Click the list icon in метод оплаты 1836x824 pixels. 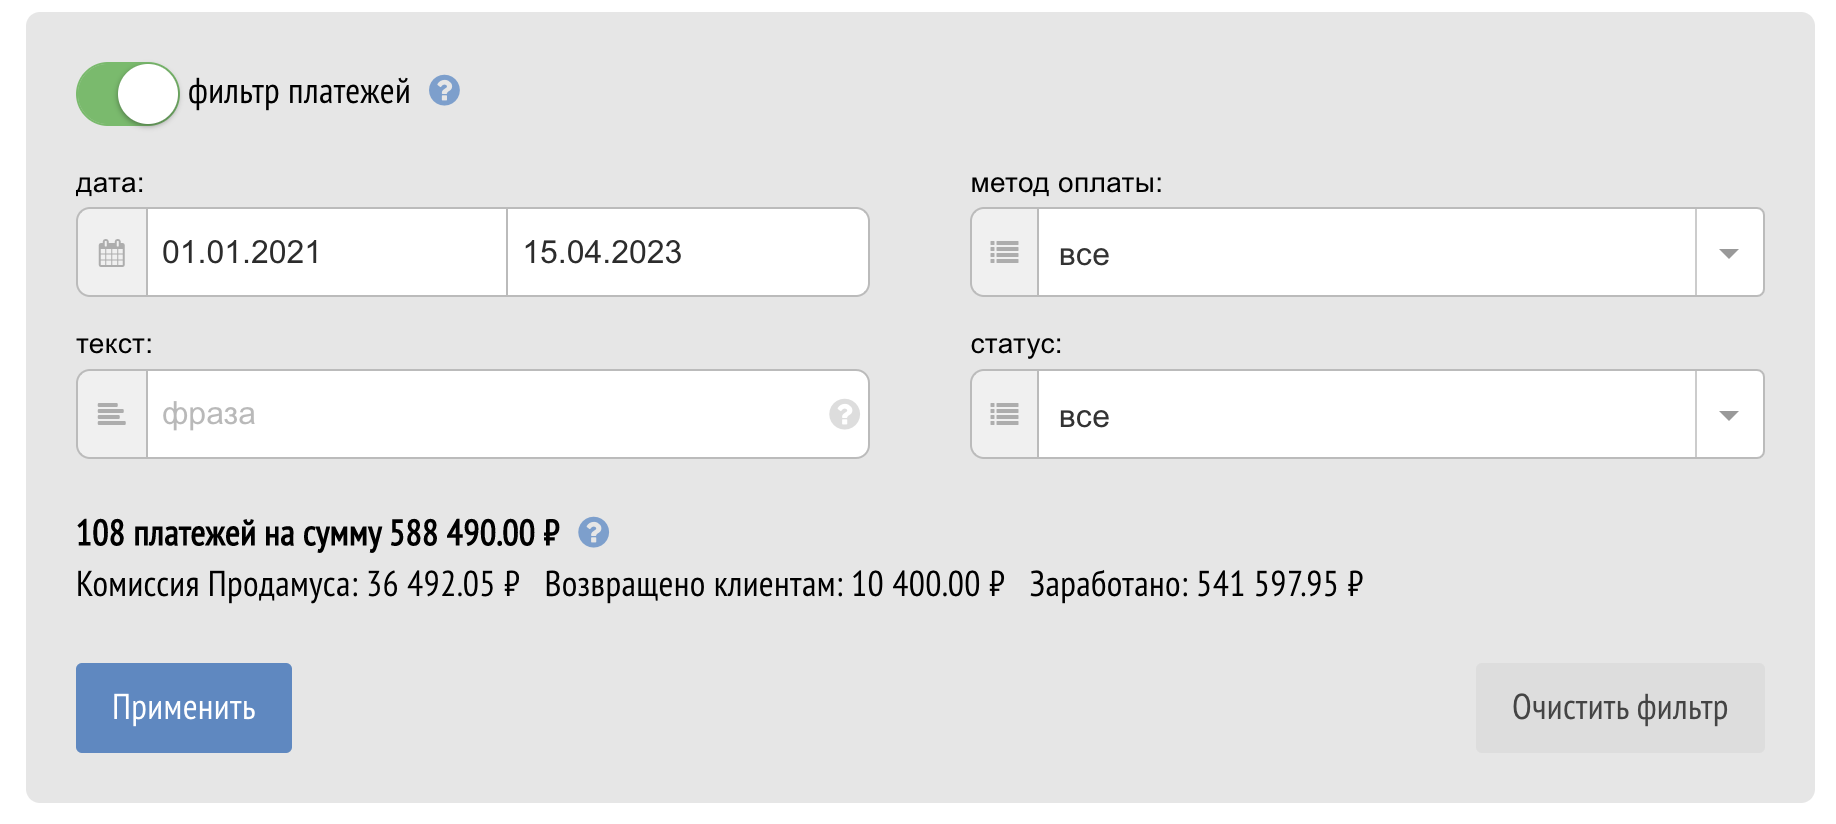point(1004,253)
